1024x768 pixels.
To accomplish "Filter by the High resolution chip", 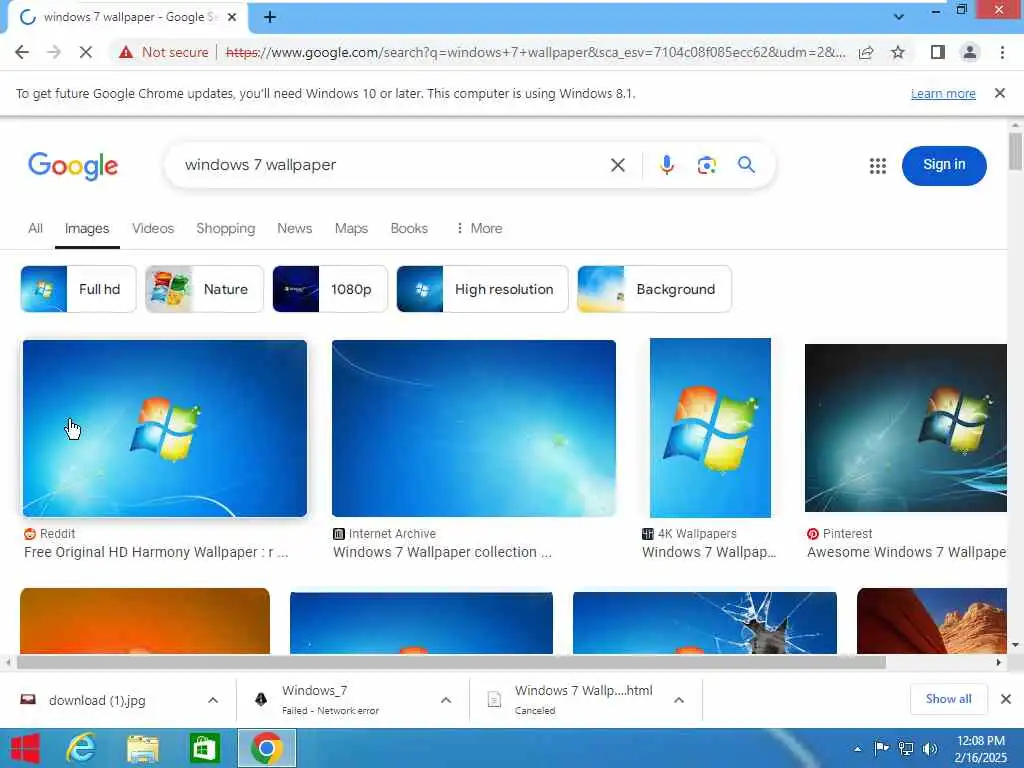I will pos(483,289).
